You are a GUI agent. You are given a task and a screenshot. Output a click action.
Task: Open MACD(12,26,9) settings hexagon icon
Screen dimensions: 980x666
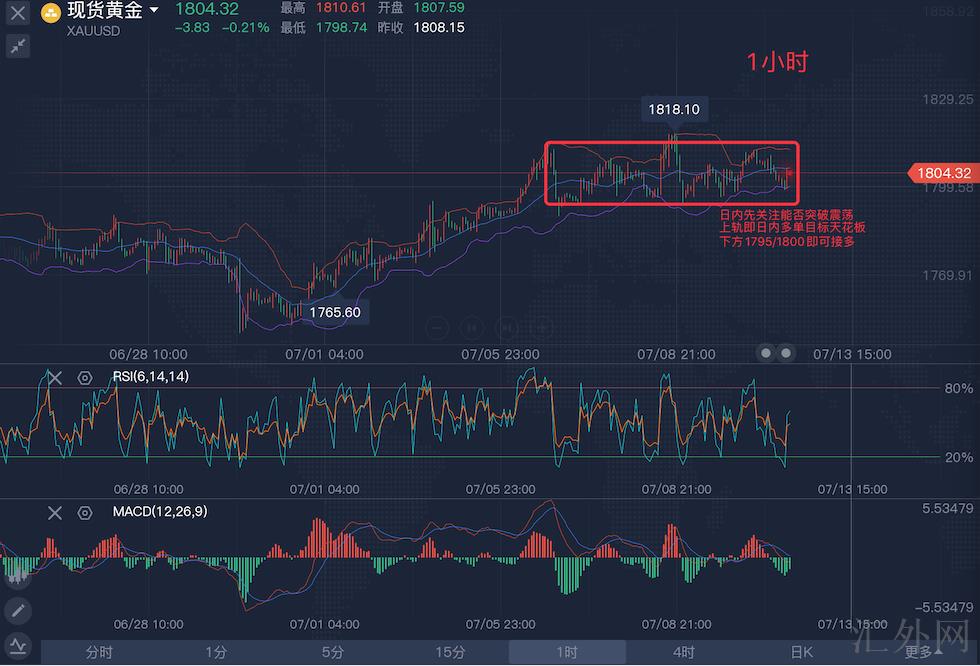point(85,512)
